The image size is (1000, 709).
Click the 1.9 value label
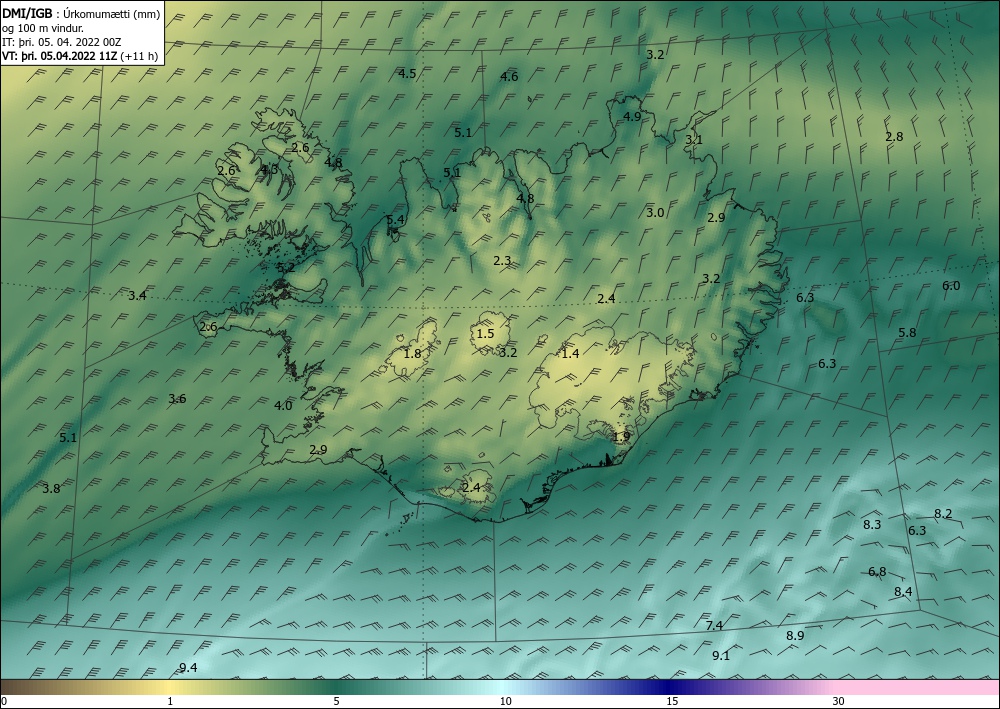click(x=621, y=437)
